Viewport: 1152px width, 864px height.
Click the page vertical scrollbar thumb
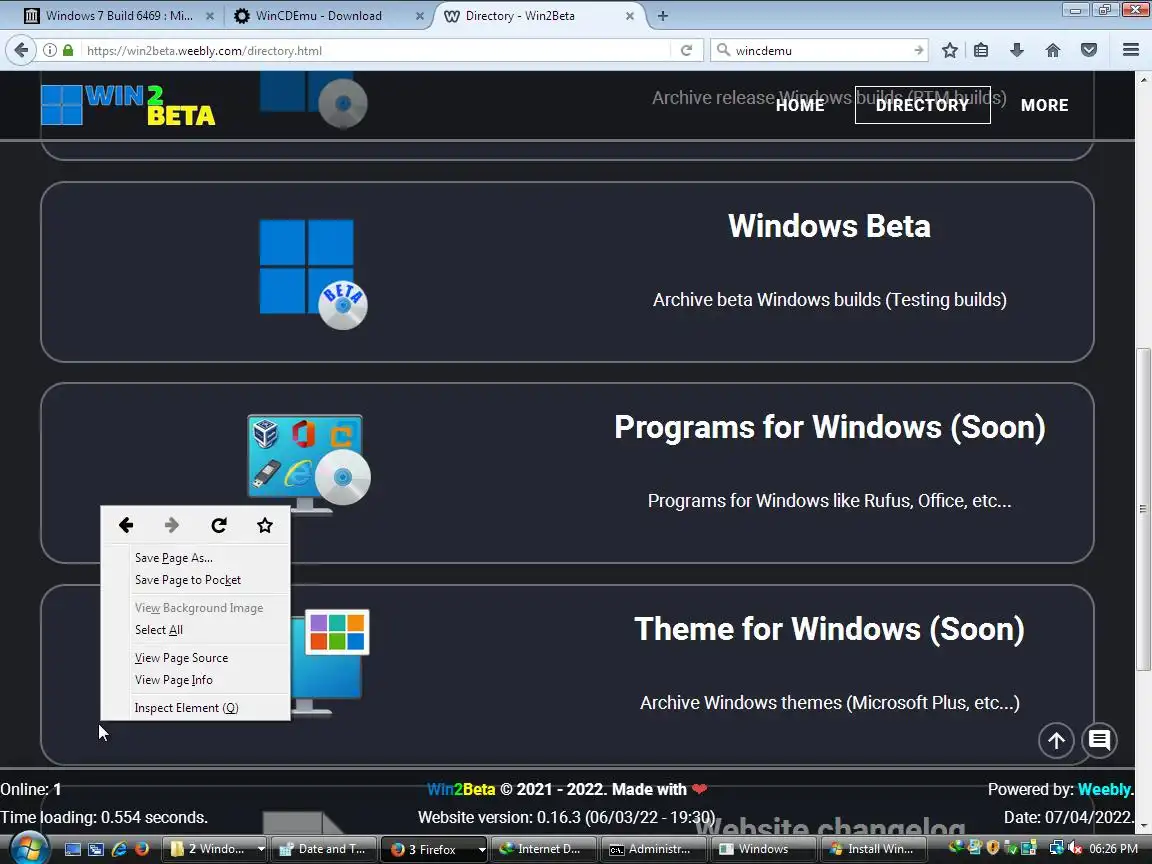point(1142,508)
